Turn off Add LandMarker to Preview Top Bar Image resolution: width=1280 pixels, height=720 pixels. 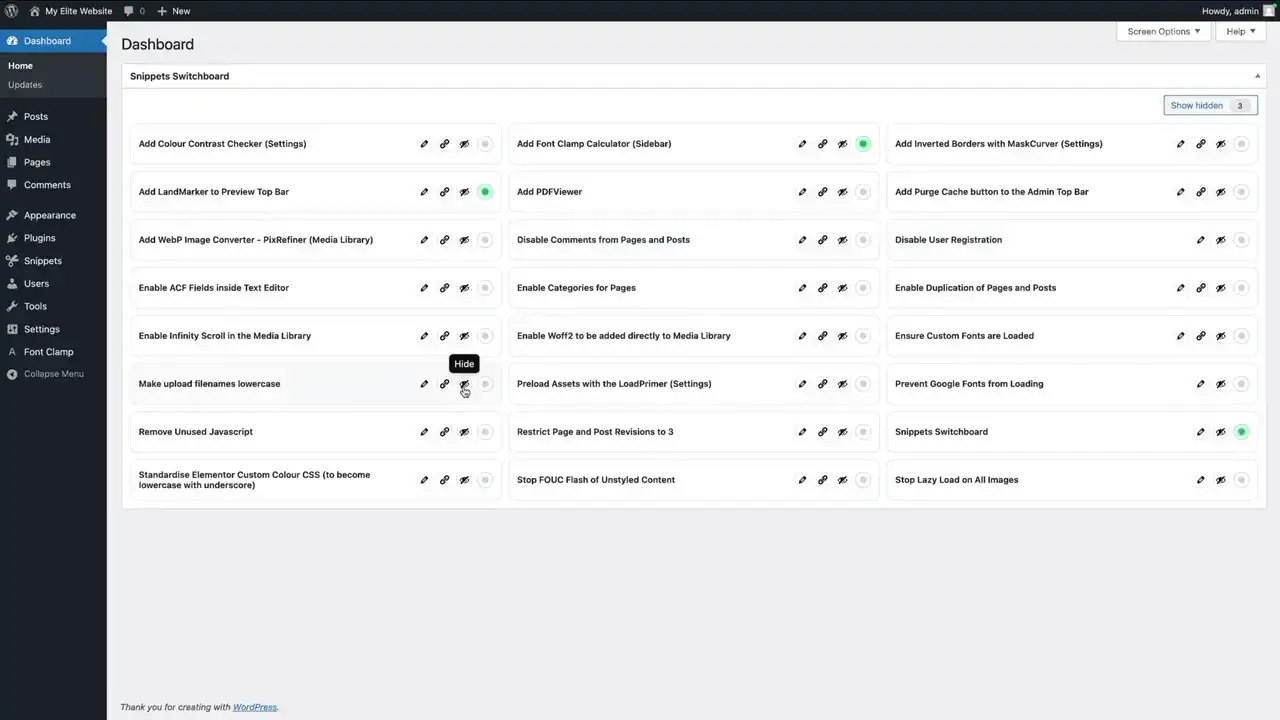pos(485,192)
